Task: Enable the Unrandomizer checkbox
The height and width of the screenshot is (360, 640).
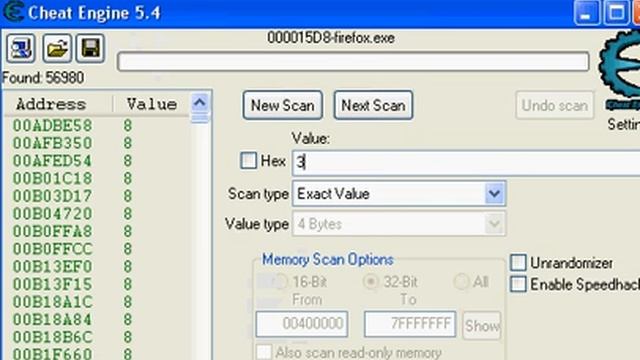Action: point(518,262)
